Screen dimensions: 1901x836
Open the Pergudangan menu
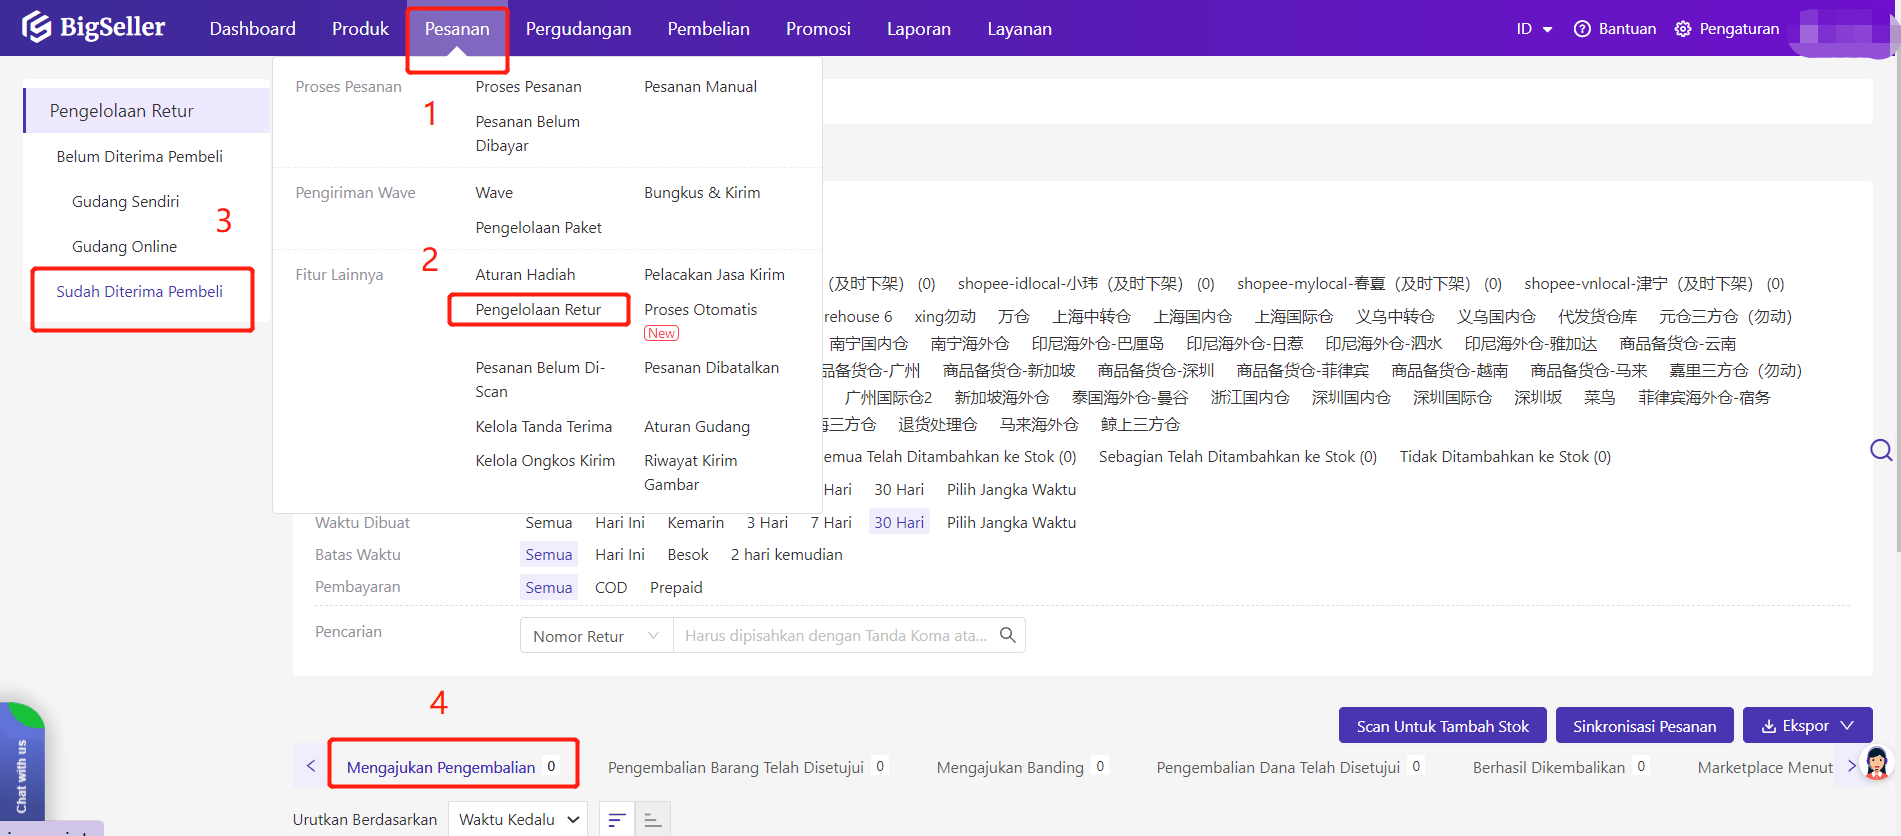tap(578, 29)
